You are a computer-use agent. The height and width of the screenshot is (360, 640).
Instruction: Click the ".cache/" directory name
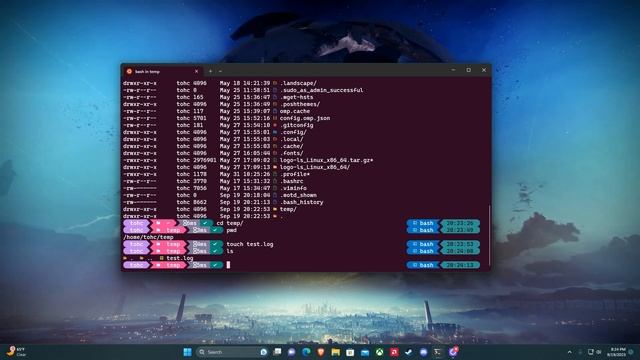291,146
